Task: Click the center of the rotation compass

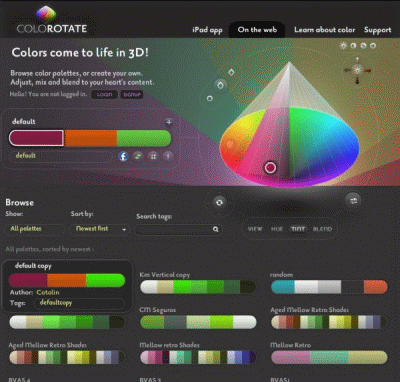Action: coord(358,70)
